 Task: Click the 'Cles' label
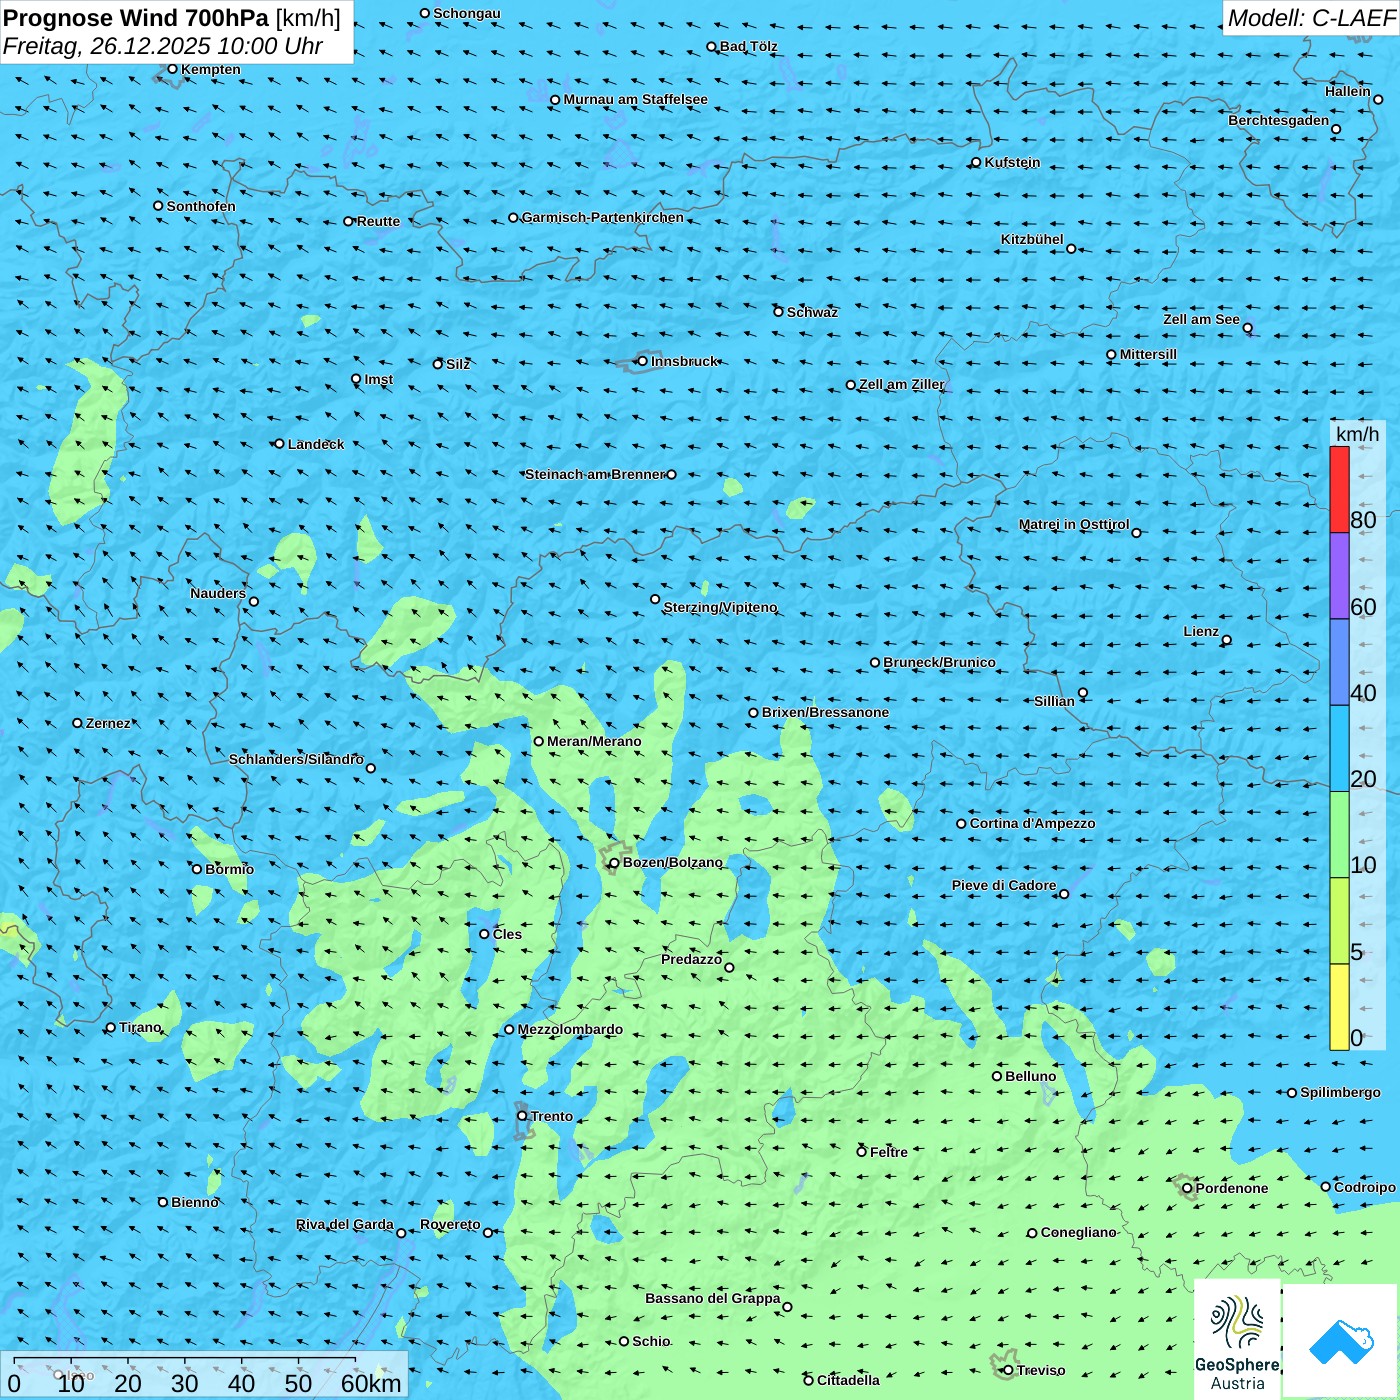(x=507, y=934)
